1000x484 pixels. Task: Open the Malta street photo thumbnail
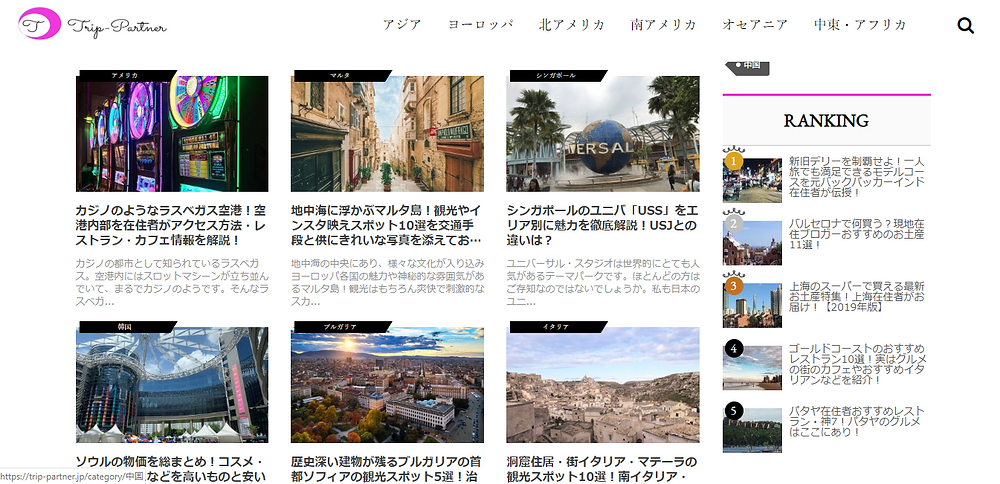(x=387, y=134)
